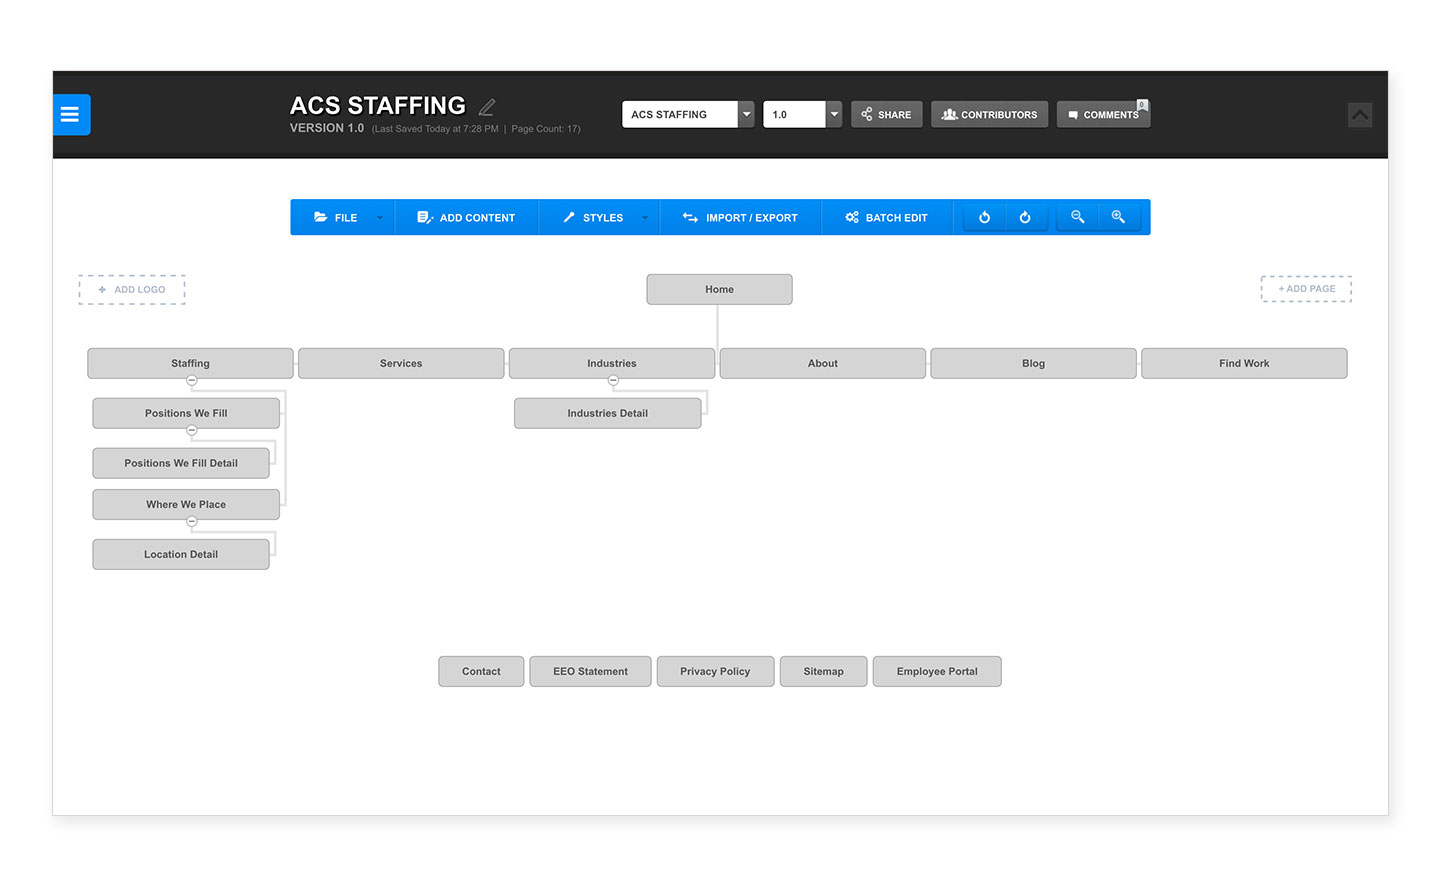Click the zoom in magnifier

[x=1118, y=217]
